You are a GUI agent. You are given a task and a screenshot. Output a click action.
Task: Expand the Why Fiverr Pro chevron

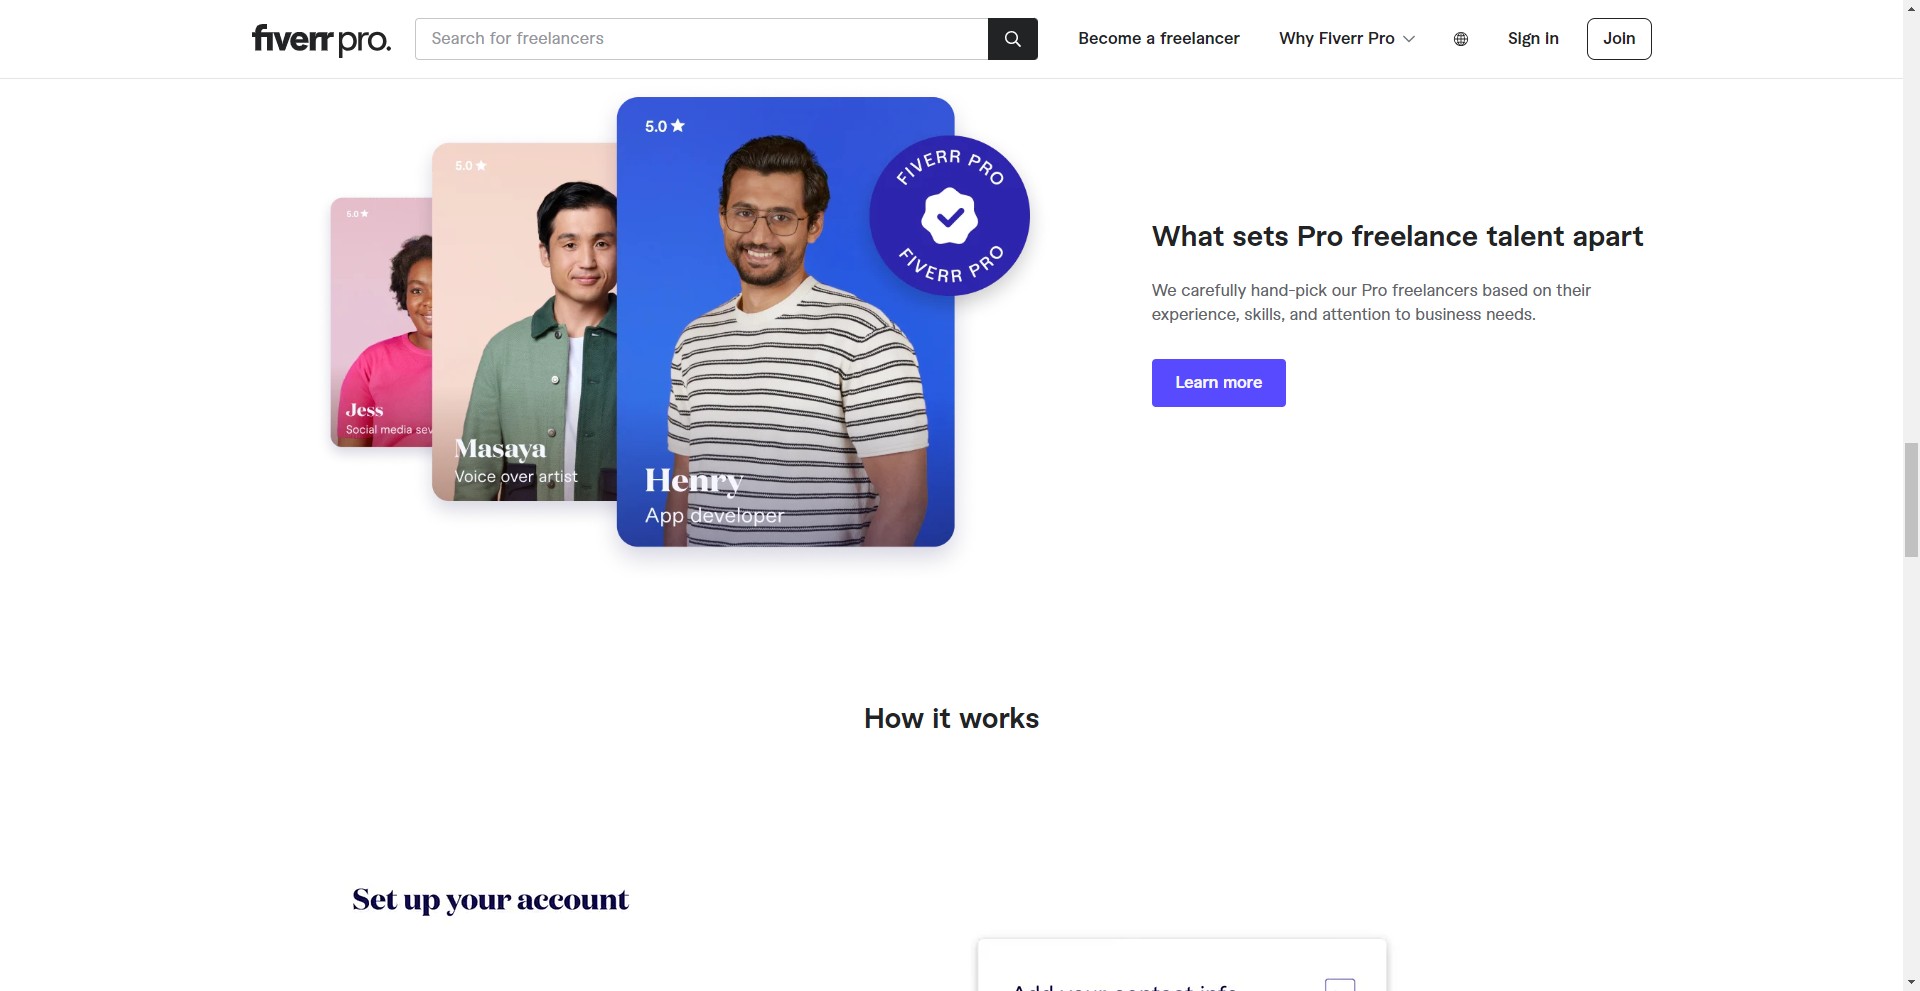click(1409, 39)
